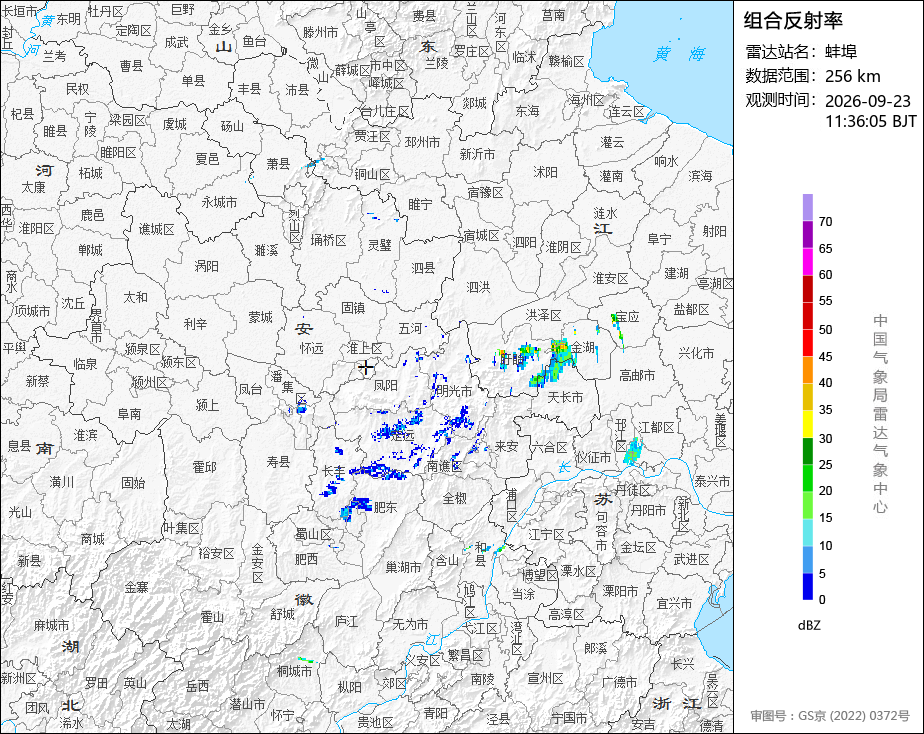
Task: Click the green echo patch near 江都区
Action: pyautogui.click(x=632, y=452)
